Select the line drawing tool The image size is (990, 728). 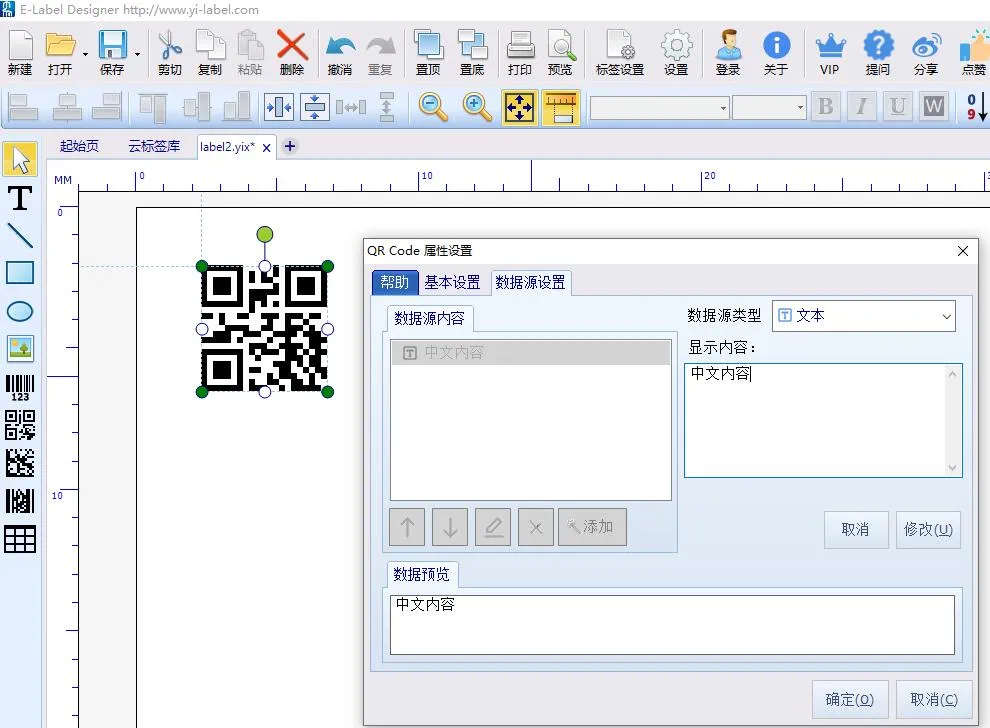pos(20,236)
